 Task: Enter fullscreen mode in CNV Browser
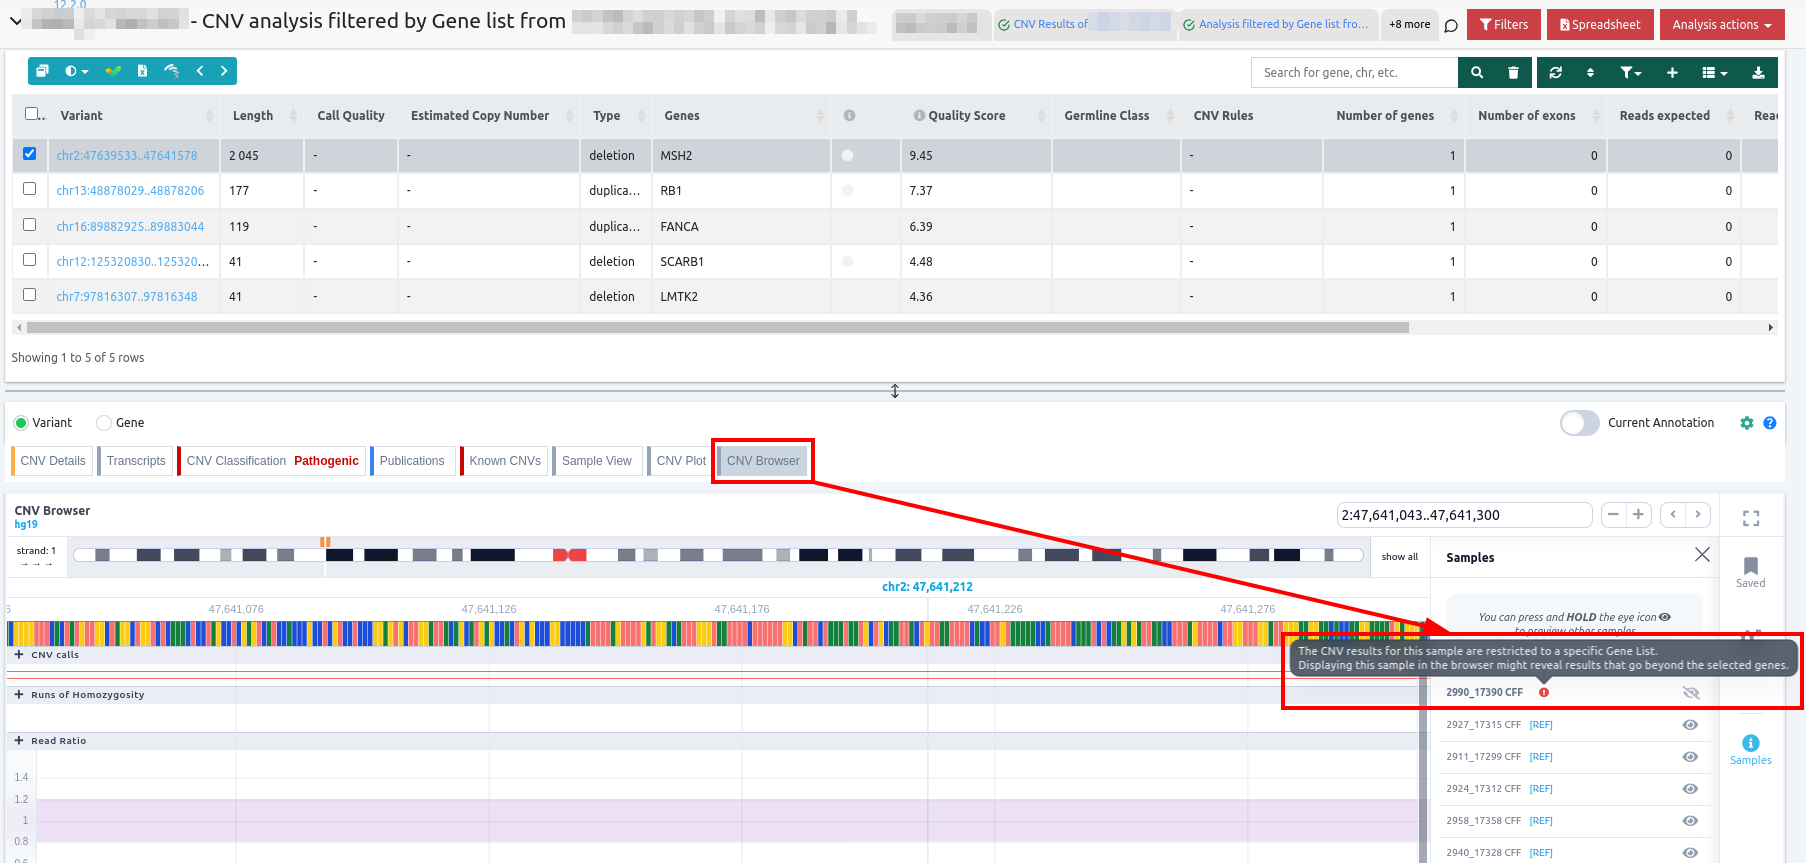click(1750, 518)
